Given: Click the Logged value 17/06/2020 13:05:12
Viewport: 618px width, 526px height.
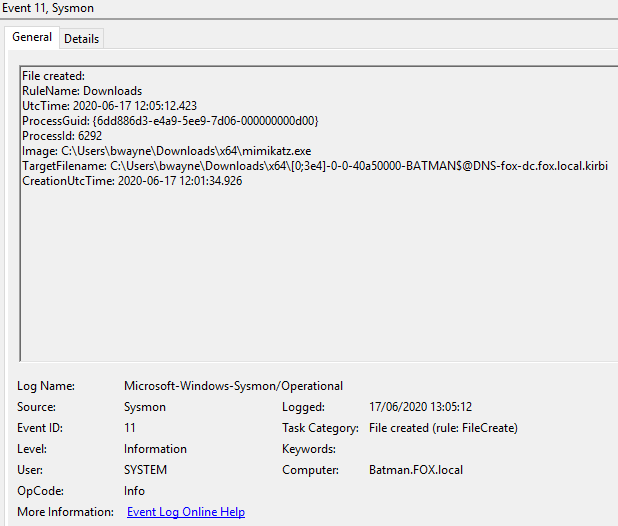Looking at the screenshot, I should [x=421, y=407].
